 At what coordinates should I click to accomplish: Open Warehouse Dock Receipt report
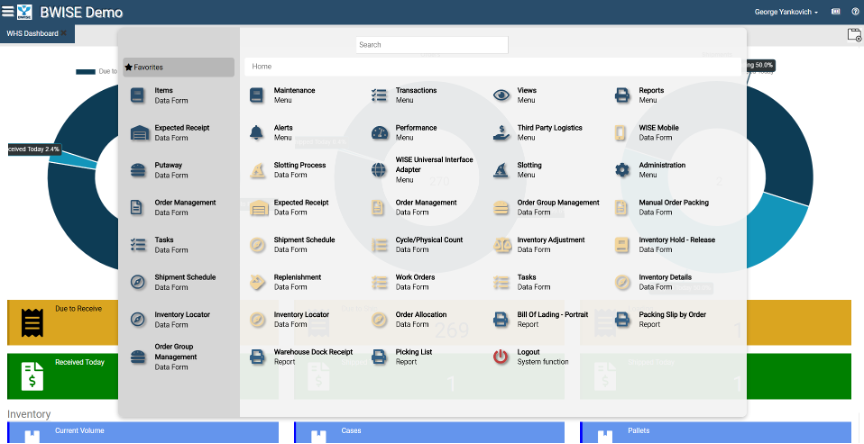(x=301, y=358)
